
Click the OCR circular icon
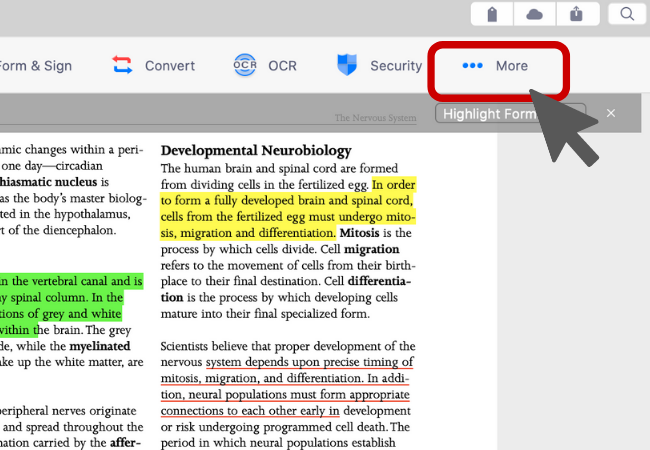245,65
